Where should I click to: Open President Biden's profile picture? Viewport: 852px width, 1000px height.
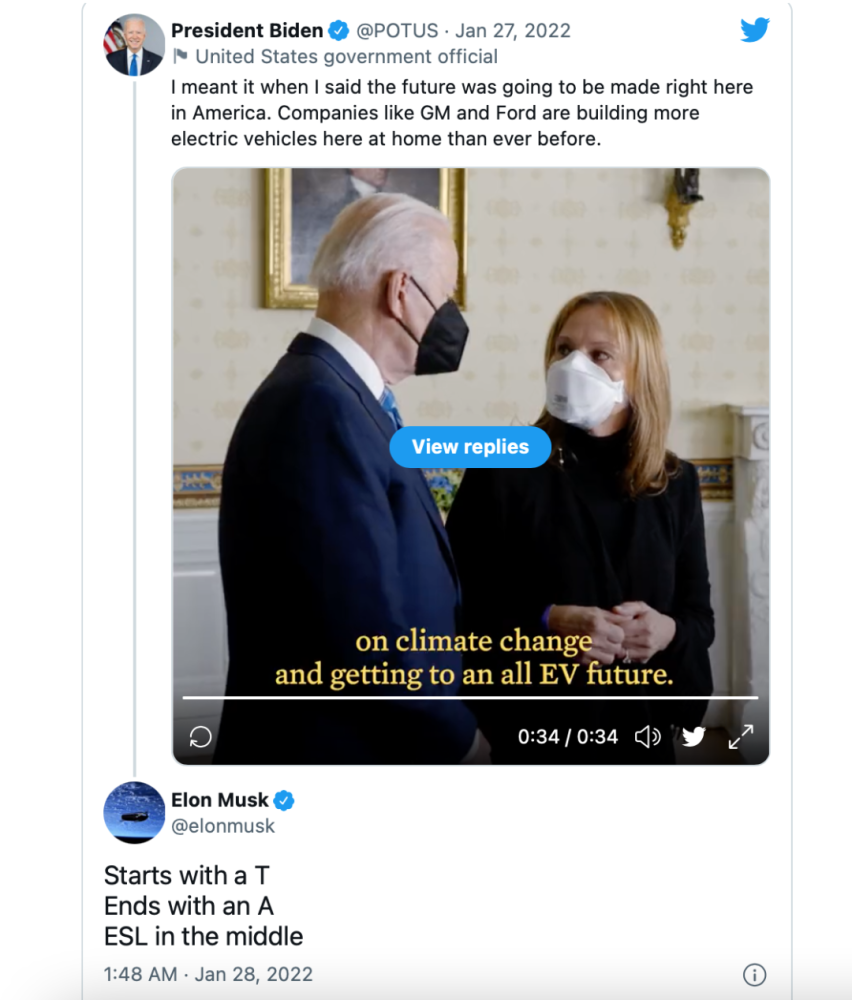[x=134, y=45]
